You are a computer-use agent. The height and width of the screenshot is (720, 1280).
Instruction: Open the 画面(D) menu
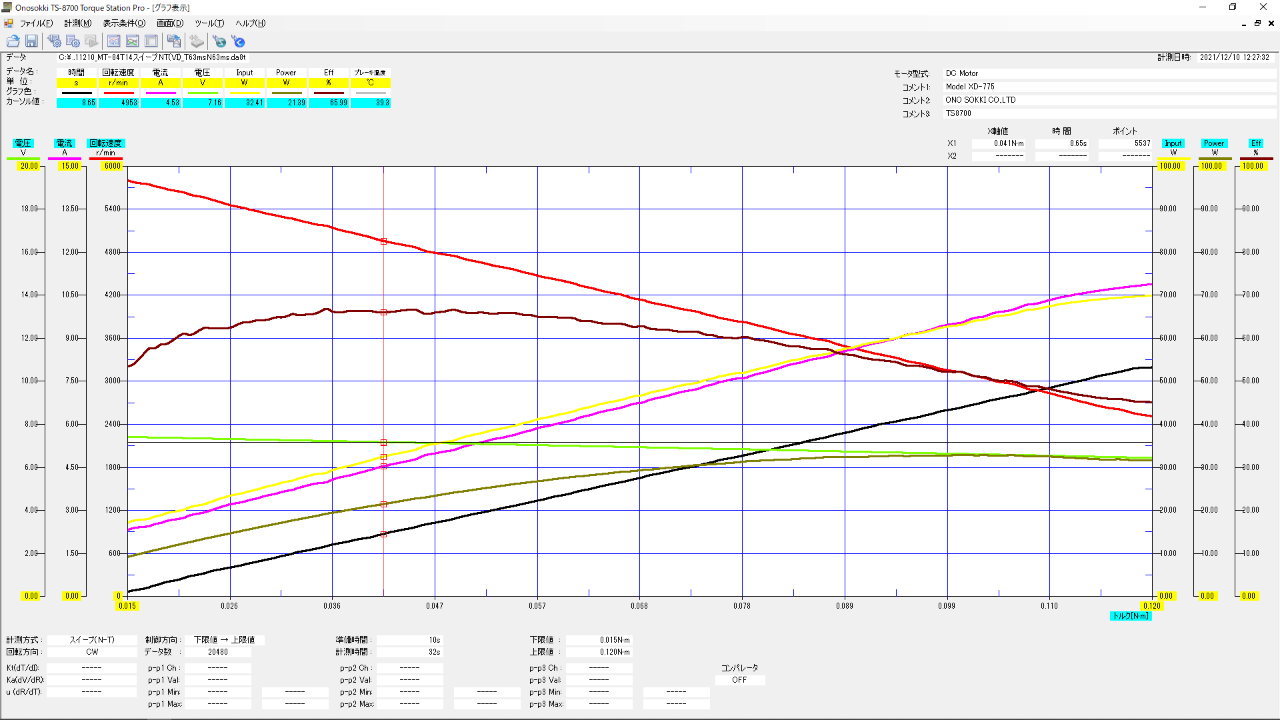170,22
